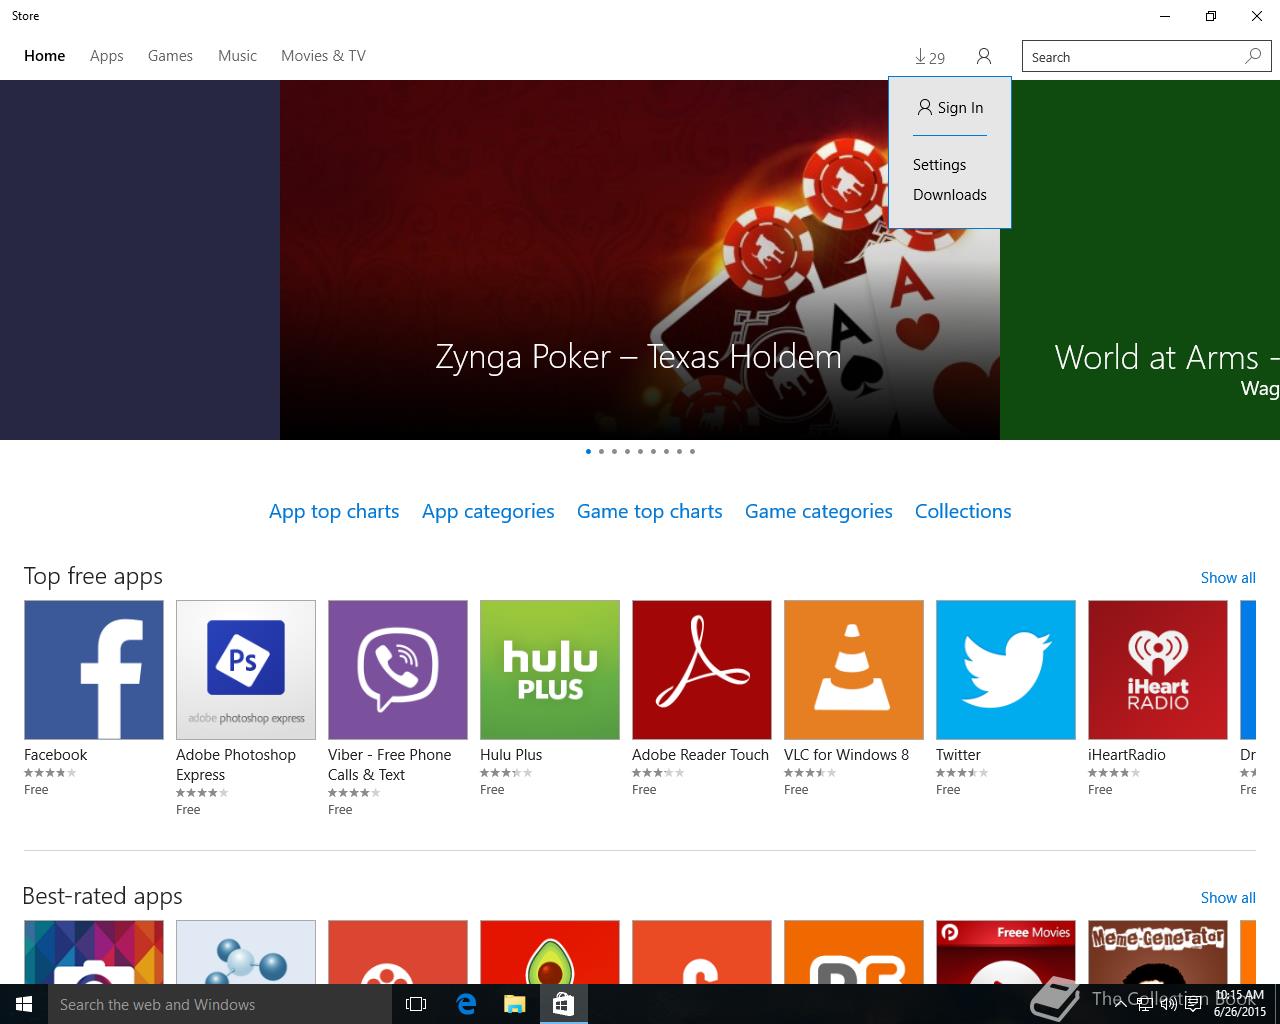Open Game categories link
The width and height of the screenshot is (1280, 1024).
click(x=819, y=511)
